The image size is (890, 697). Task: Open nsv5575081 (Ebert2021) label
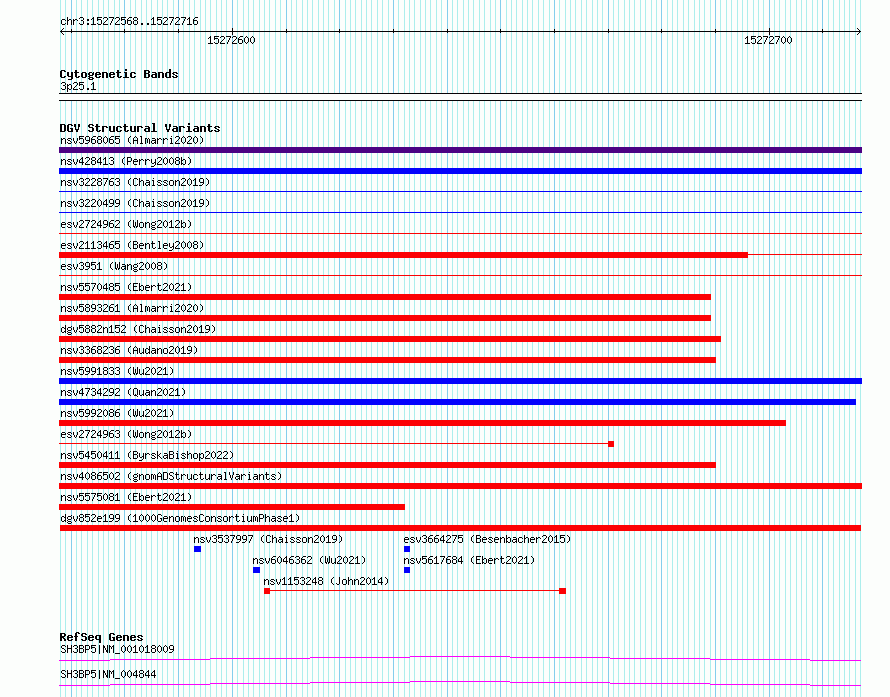[126, 497]
